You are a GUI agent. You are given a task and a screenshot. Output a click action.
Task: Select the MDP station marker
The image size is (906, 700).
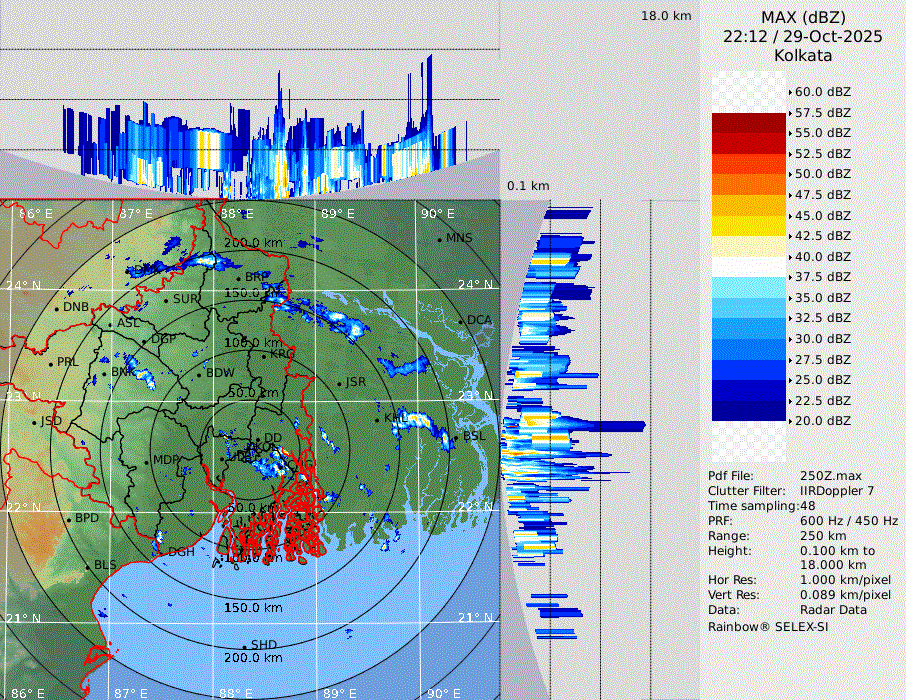pyautogui.click(x=147, y=461)
